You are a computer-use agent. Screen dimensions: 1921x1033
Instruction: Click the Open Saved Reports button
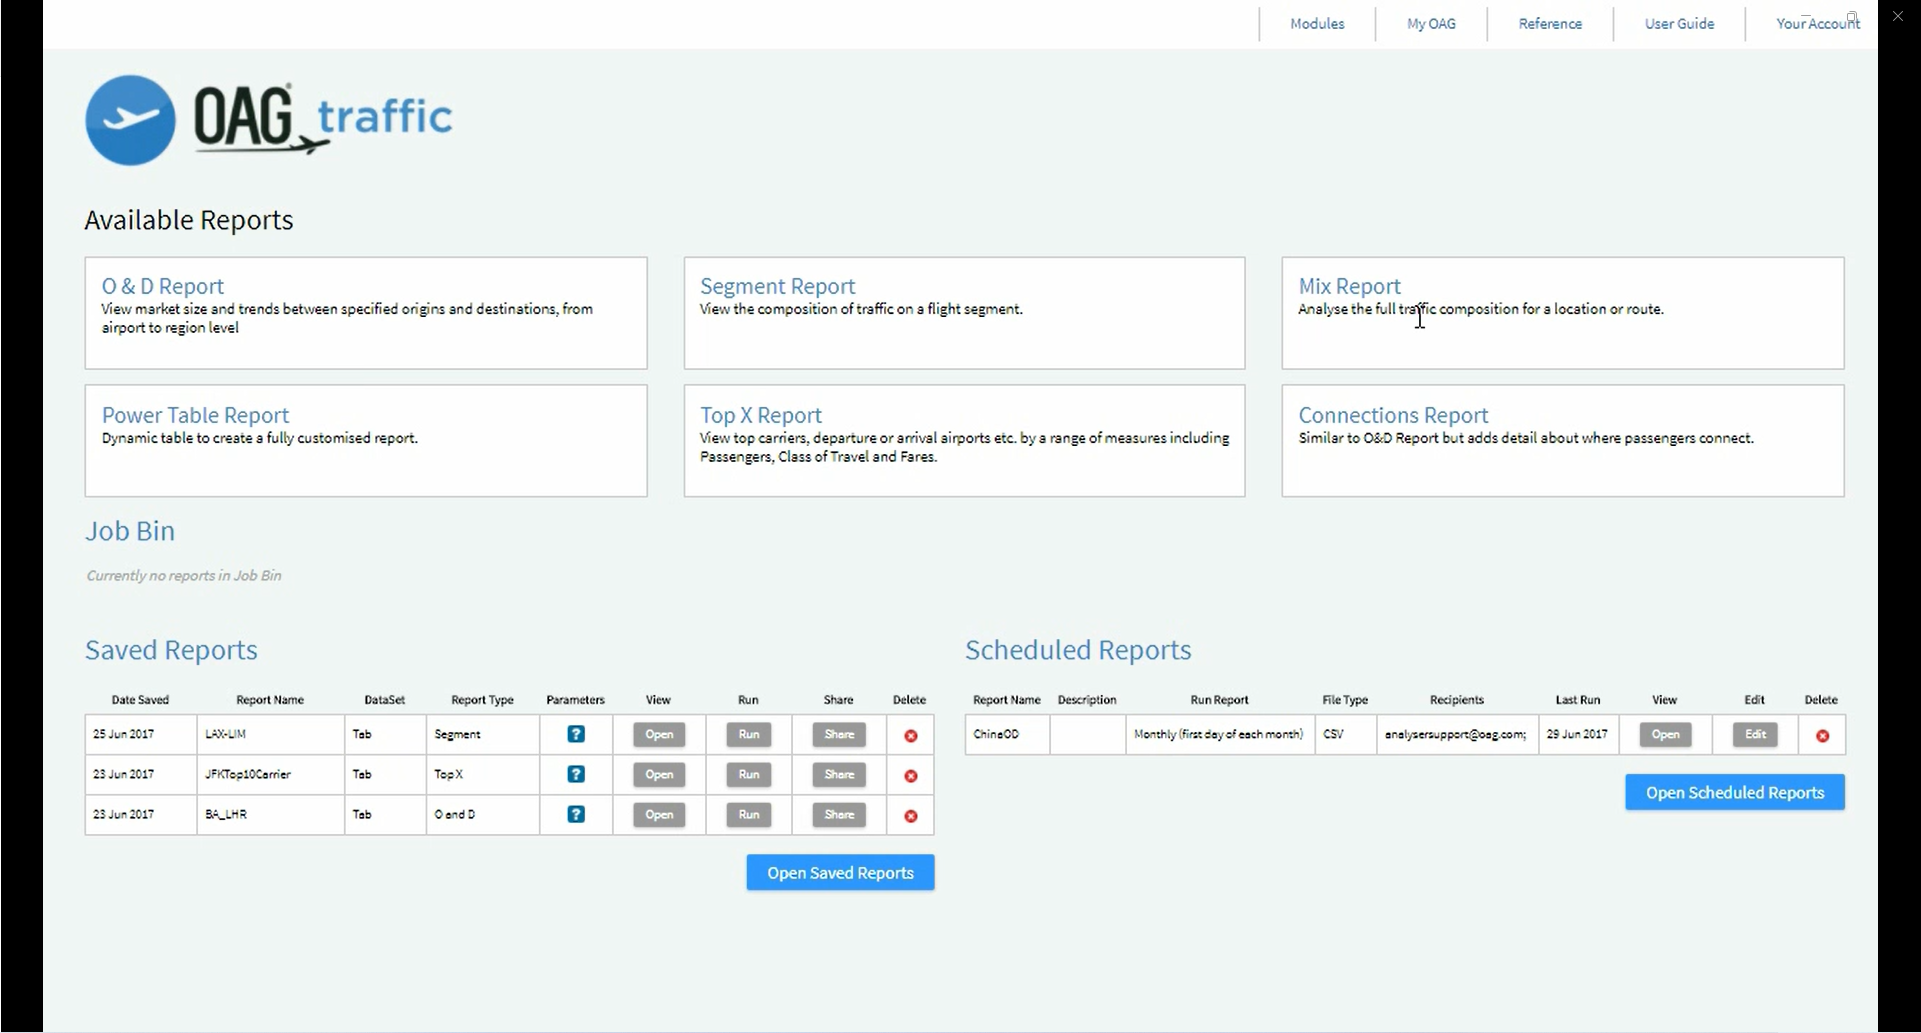840,873
